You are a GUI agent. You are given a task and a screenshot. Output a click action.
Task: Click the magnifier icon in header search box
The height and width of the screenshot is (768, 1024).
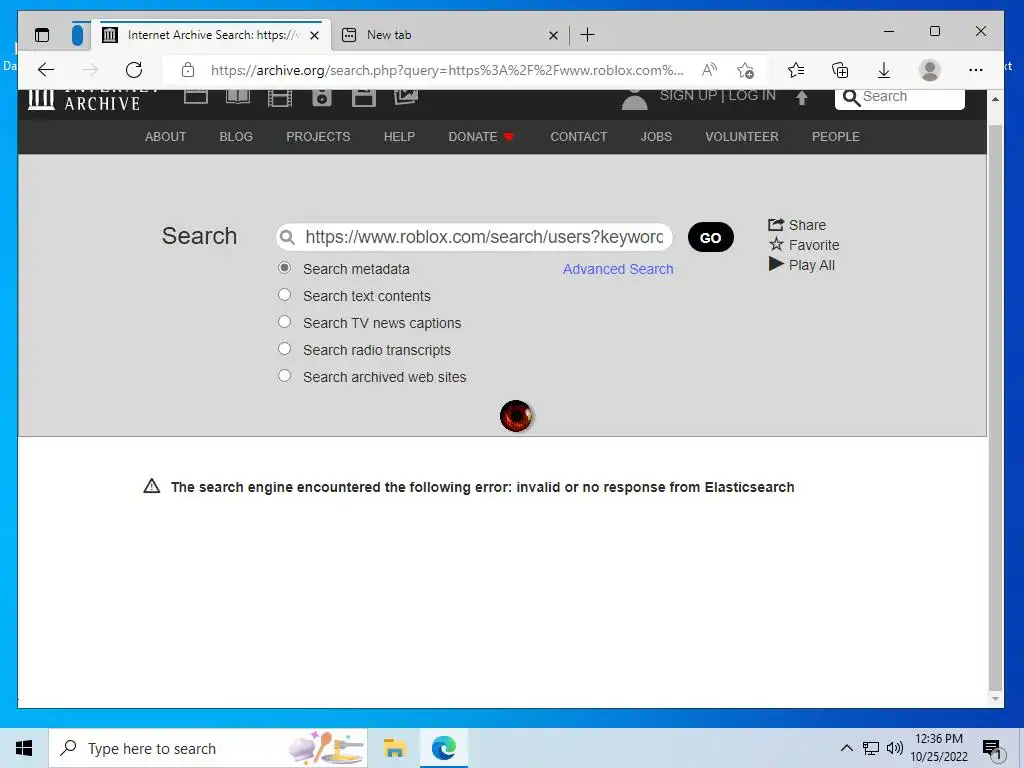click(x=851, y=97)
